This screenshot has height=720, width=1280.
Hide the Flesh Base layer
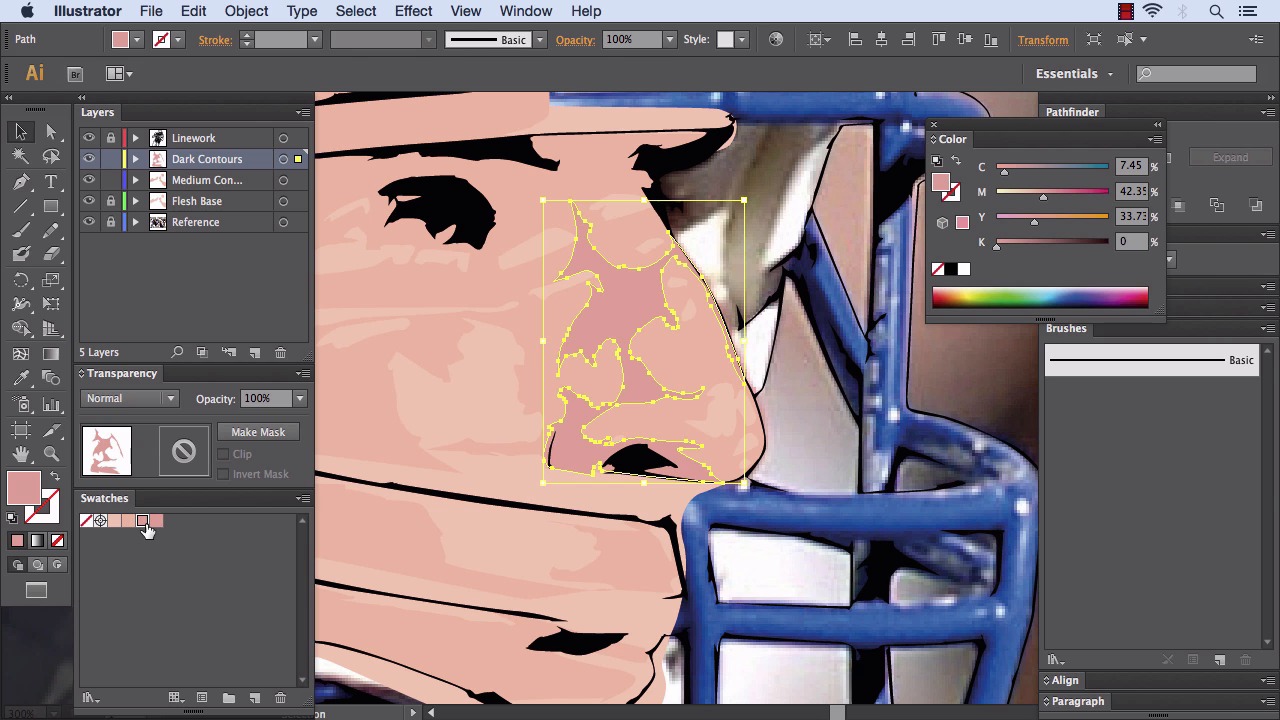[89, 201]
